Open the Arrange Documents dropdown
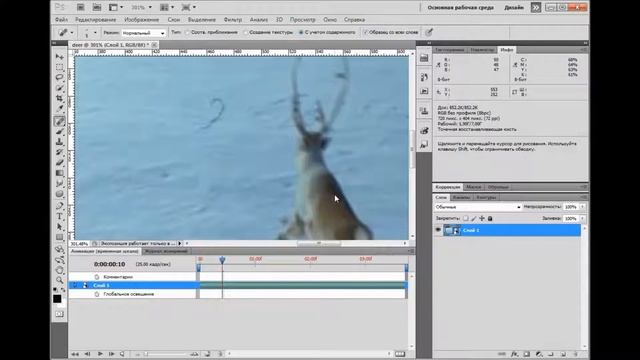This screenshot has width=640, height=360. (167, 7)
